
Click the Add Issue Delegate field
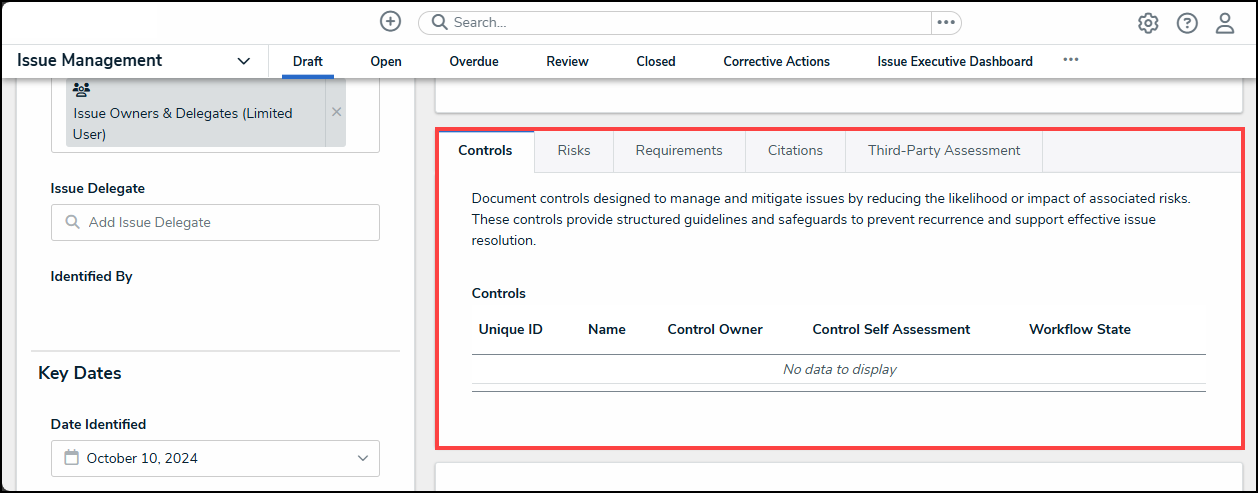pos(215,222)
